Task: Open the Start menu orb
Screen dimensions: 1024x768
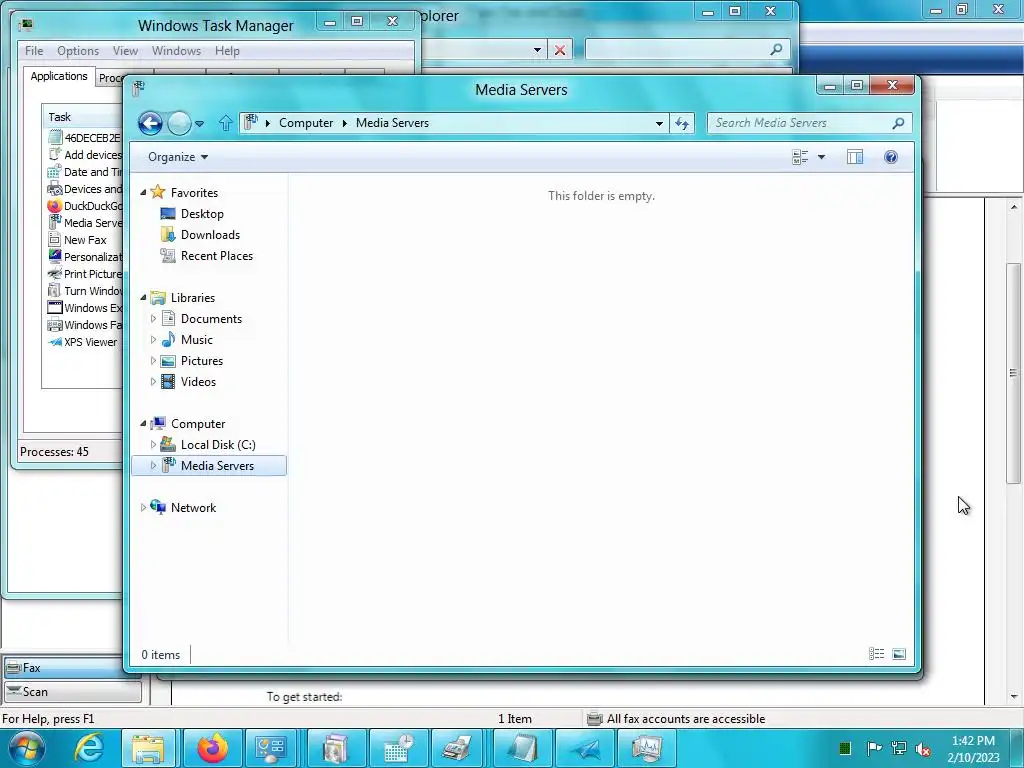Action: [26, 748]
